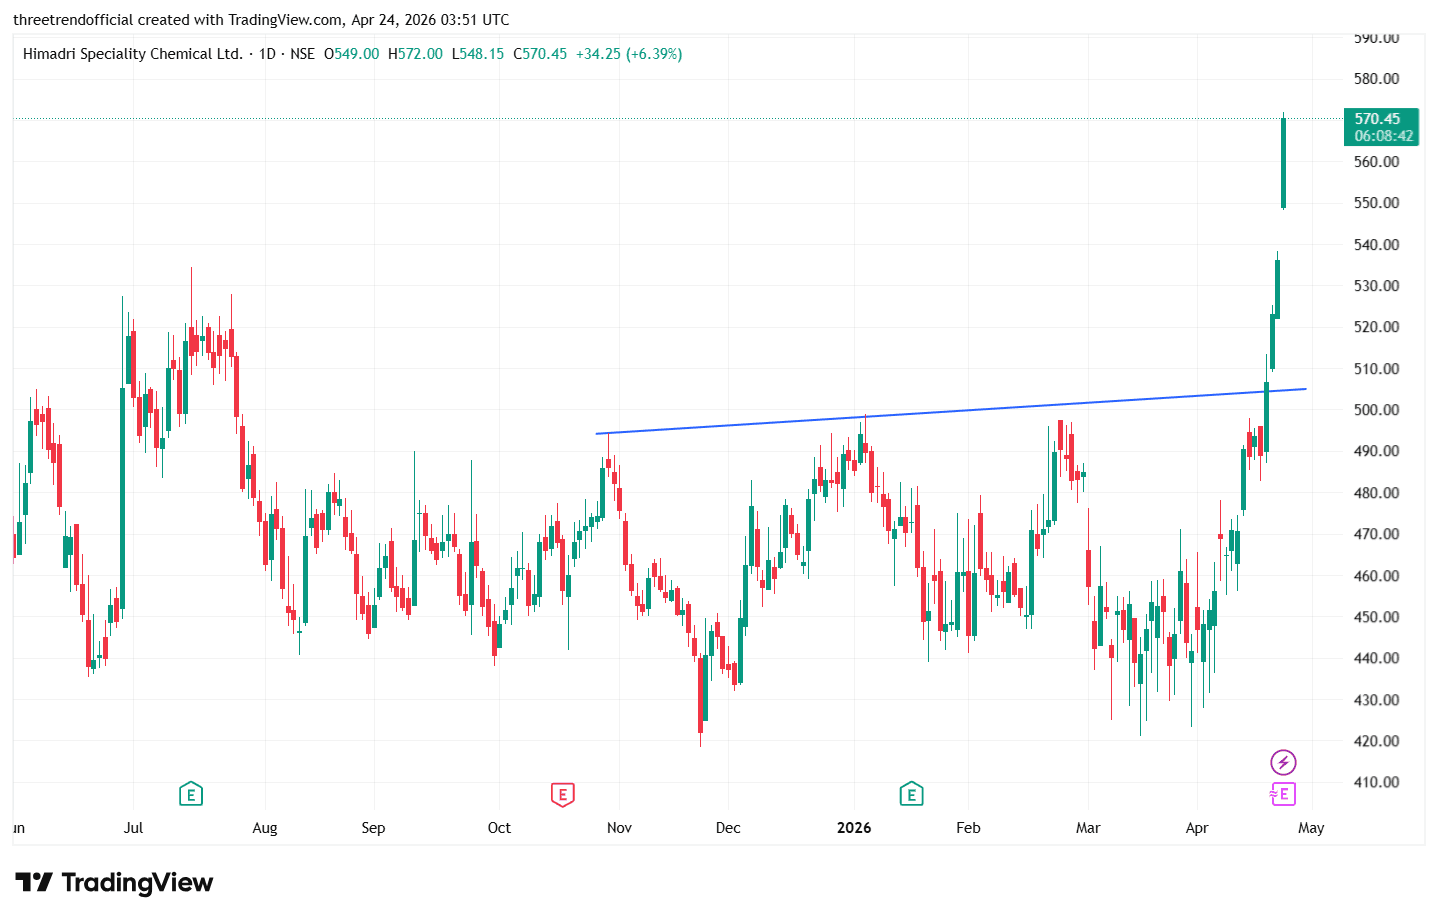
Task: Click the close value C570.45
Action: click(x=540, y=54)
